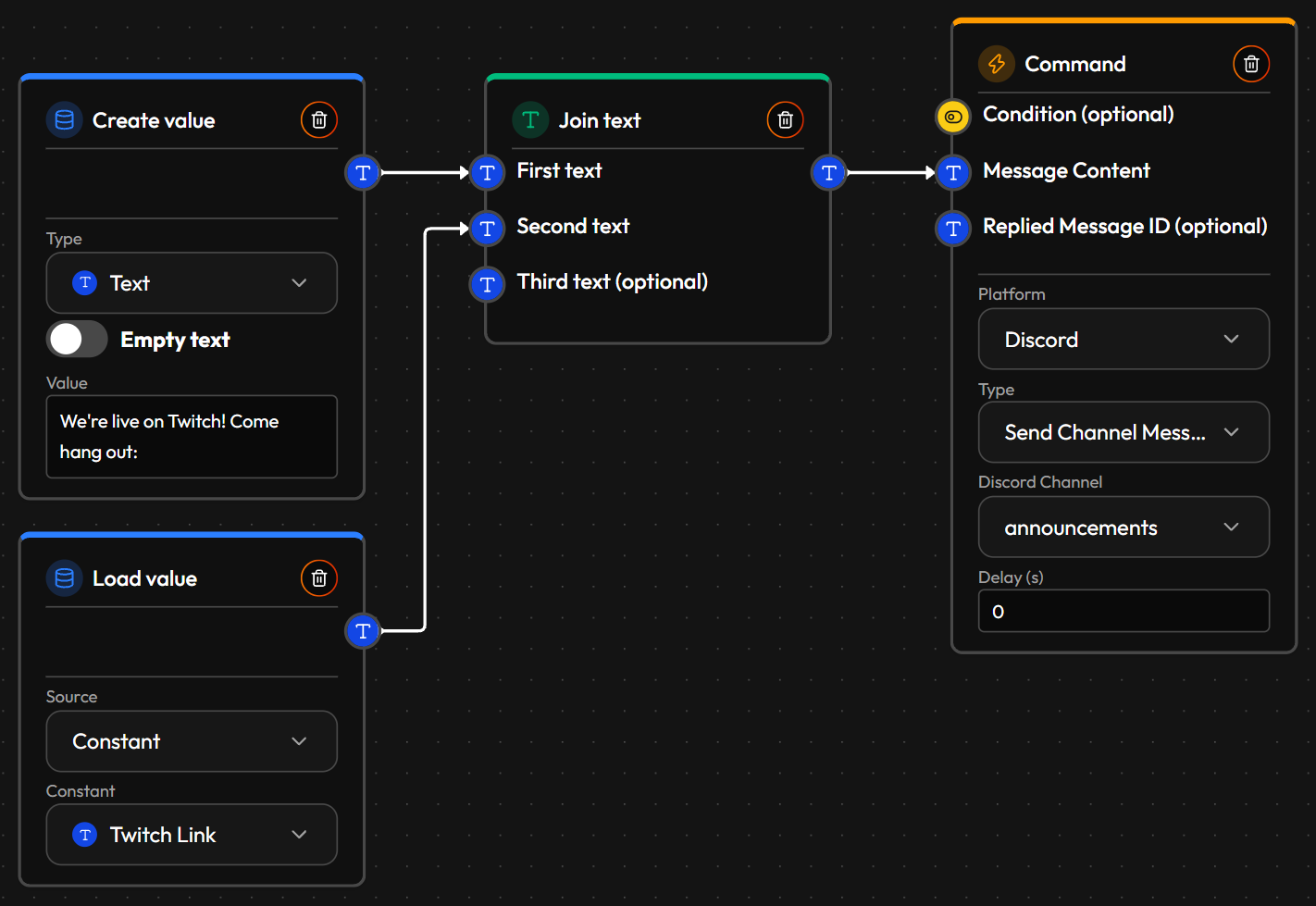This screenshot has height=906, width=1316.
Task: Click the Value text box
Action: click(192, 437)
